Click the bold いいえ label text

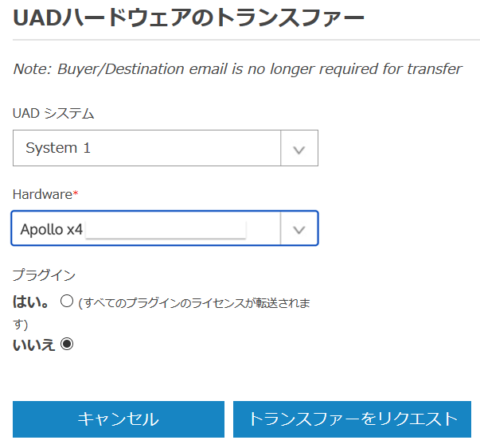33,345
